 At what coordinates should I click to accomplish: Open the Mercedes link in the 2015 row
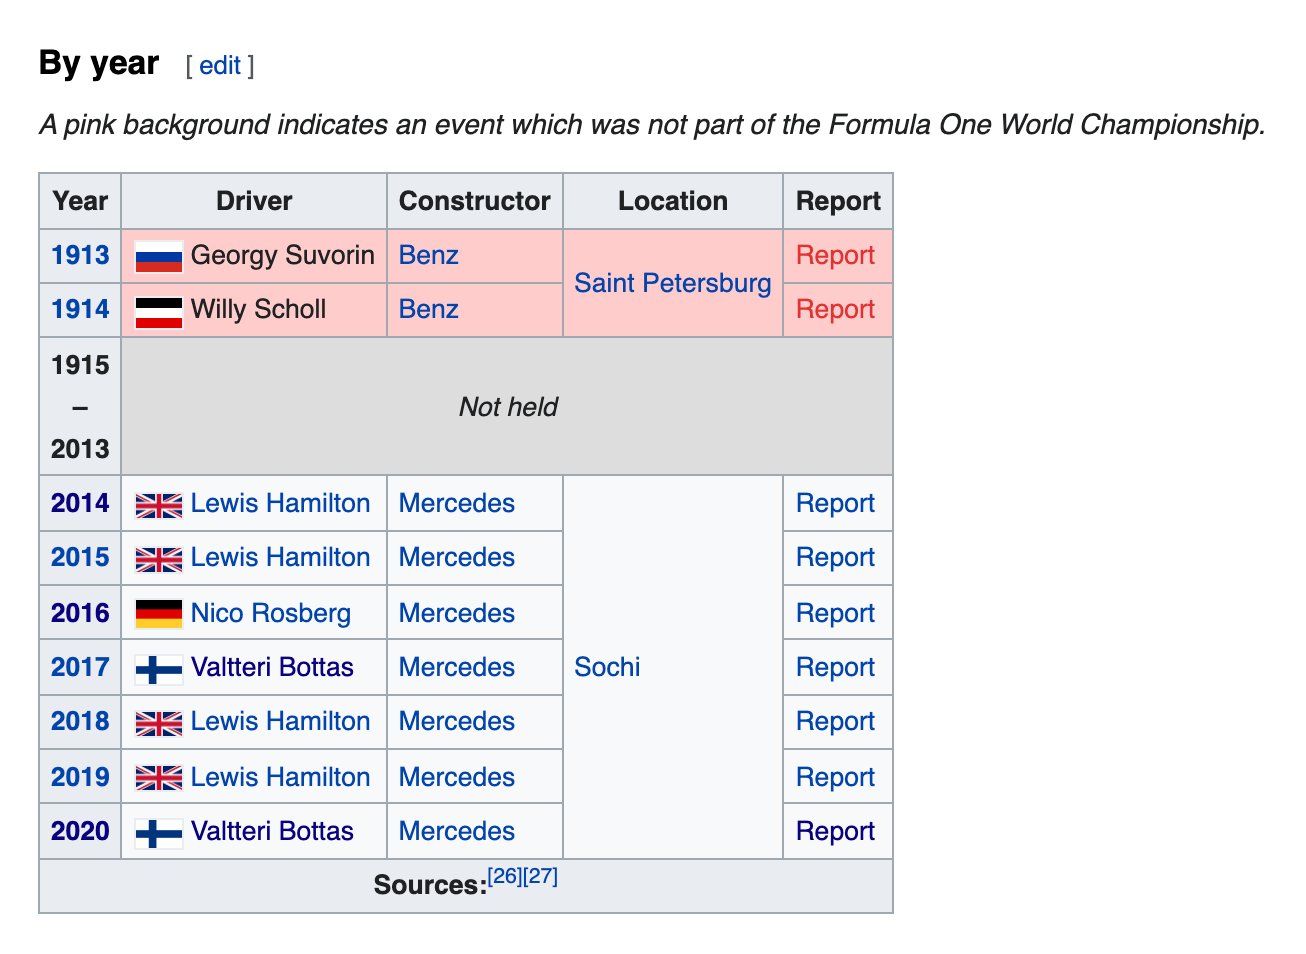pos(457,557)
